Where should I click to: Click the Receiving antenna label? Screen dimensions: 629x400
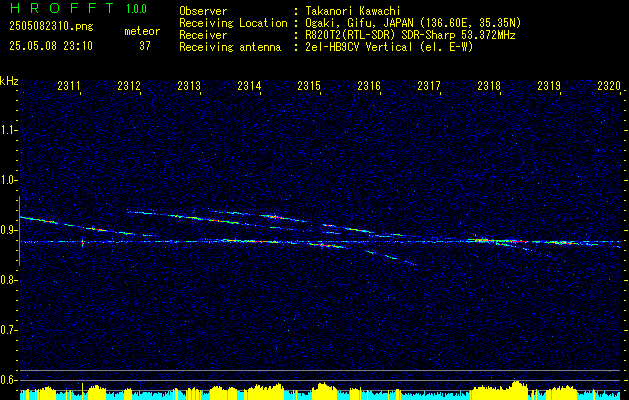pos(230,47)
